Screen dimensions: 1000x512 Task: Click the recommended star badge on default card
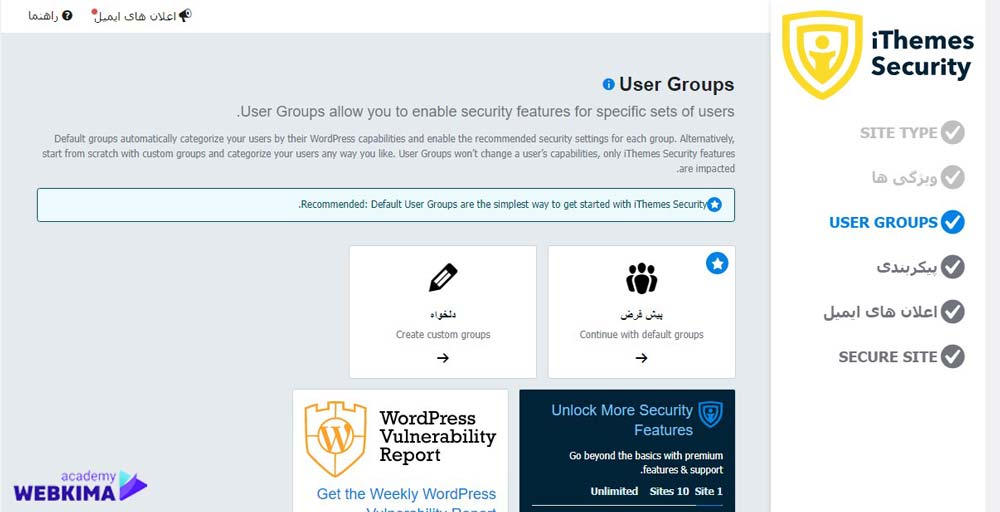[x=717, y=263]
